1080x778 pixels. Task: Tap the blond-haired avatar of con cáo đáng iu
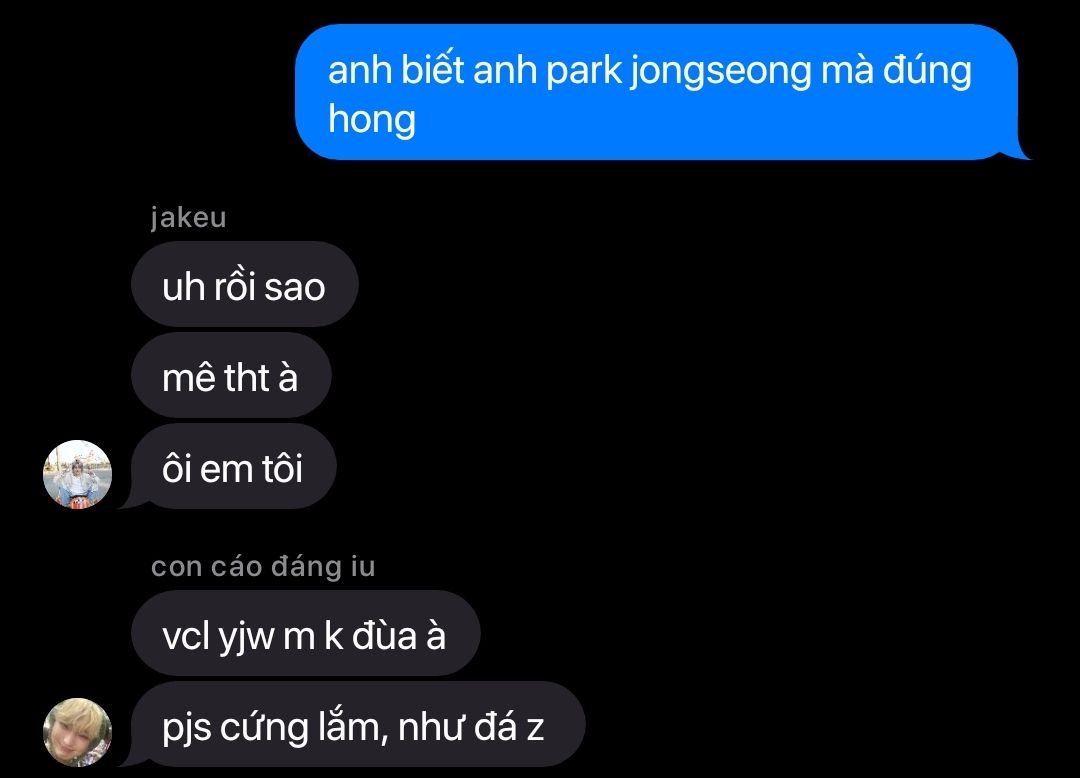(x=77, y=732)
